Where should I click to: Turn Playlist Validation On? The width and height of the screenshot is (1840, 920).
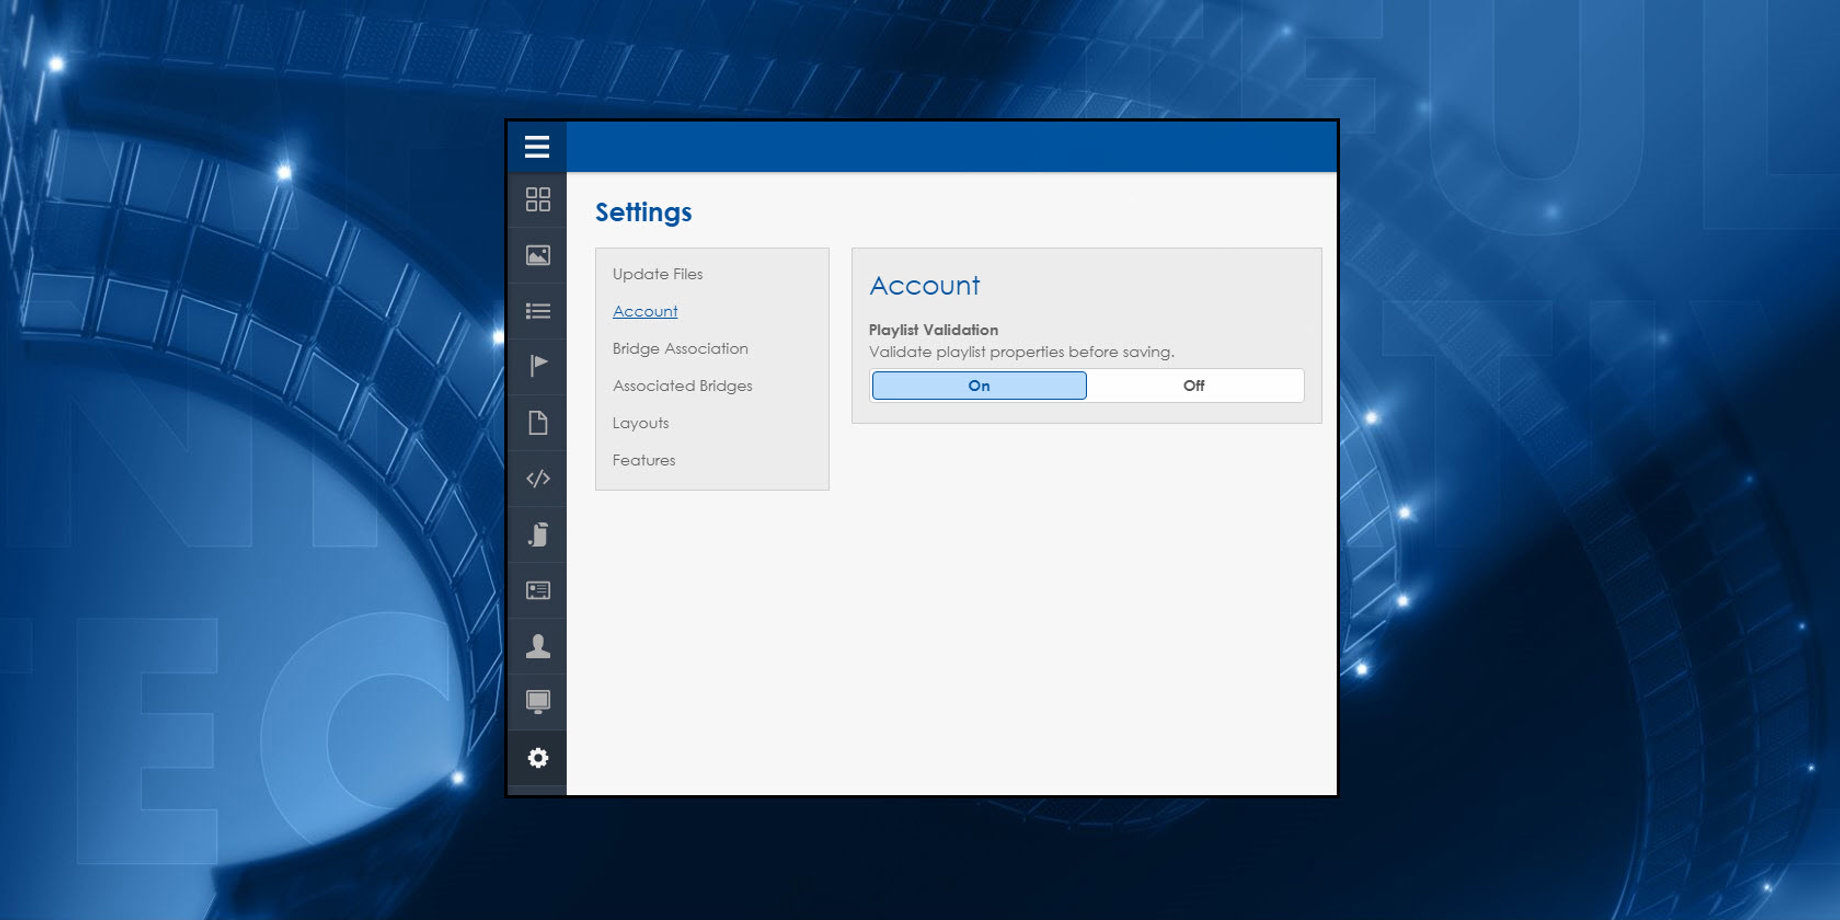coord(979,386)
